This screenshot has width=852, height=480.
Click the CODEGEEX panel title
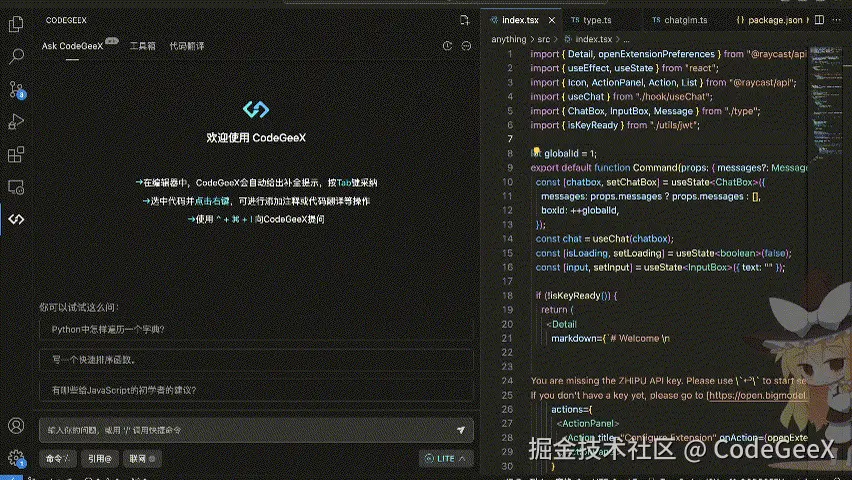[66, 20]
